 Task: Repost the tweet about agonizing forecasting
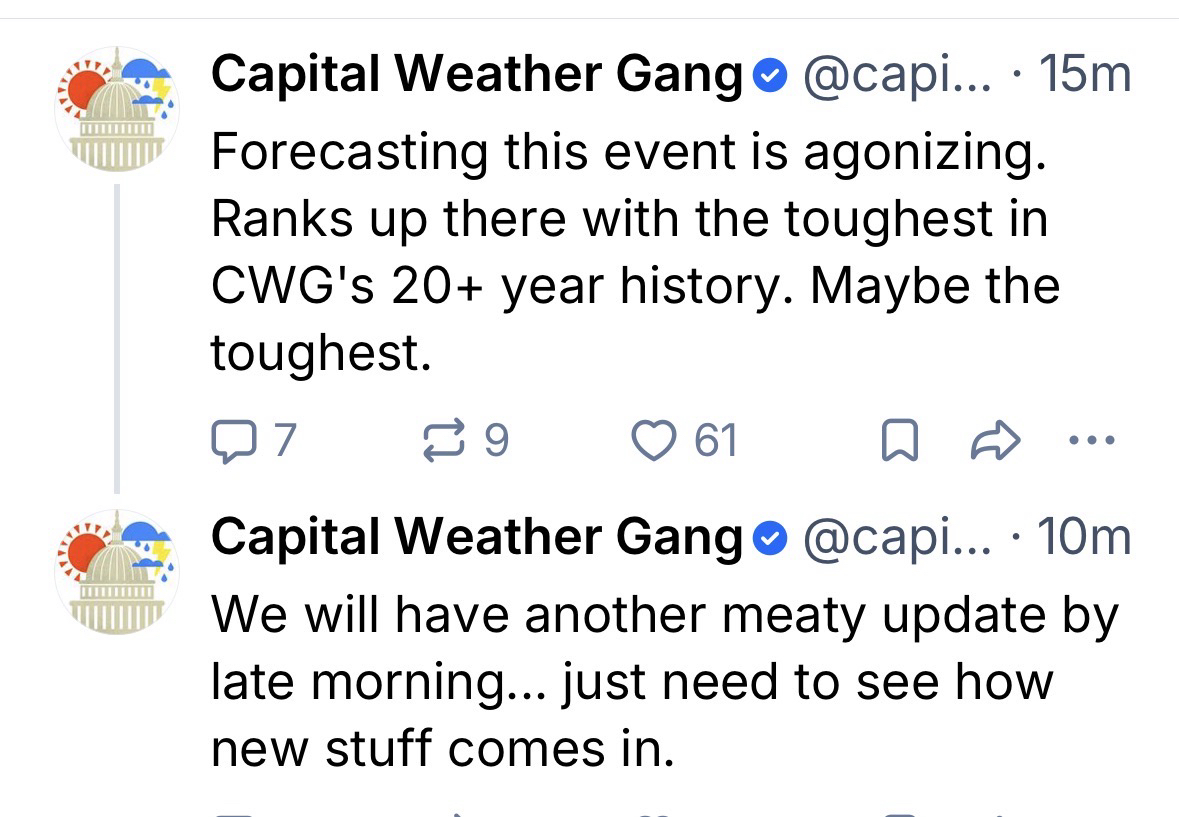point(445,441)
